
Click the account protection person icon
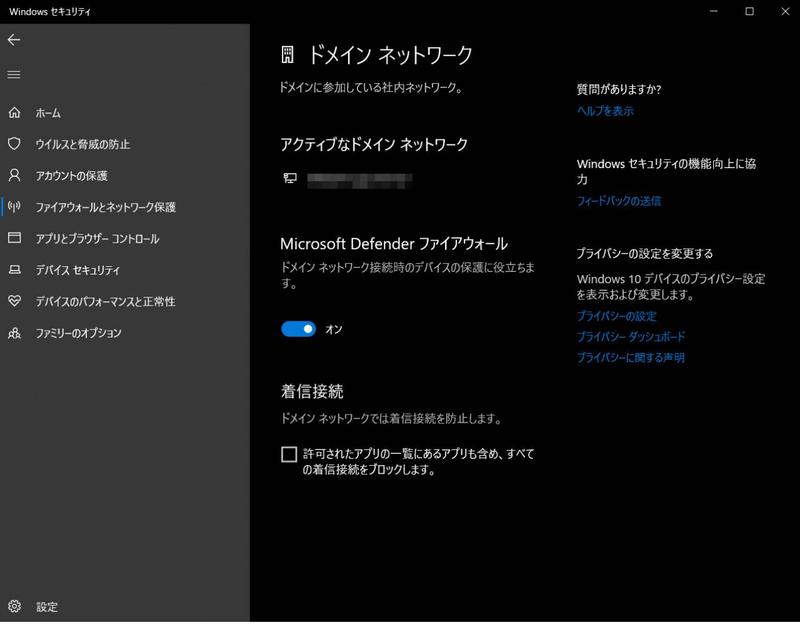pos(14,175)
